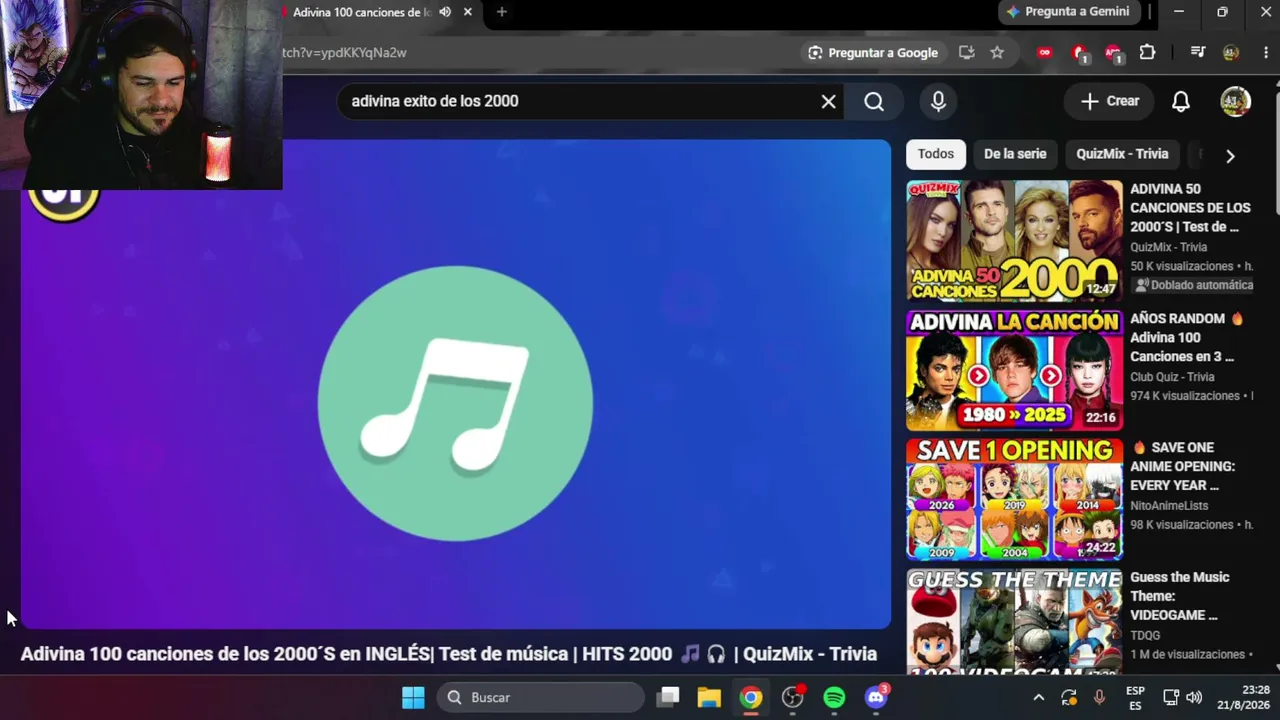This screenshot has height=720, width=1280.
Task: Open Task View from taskbar
Action: point(669,697)
